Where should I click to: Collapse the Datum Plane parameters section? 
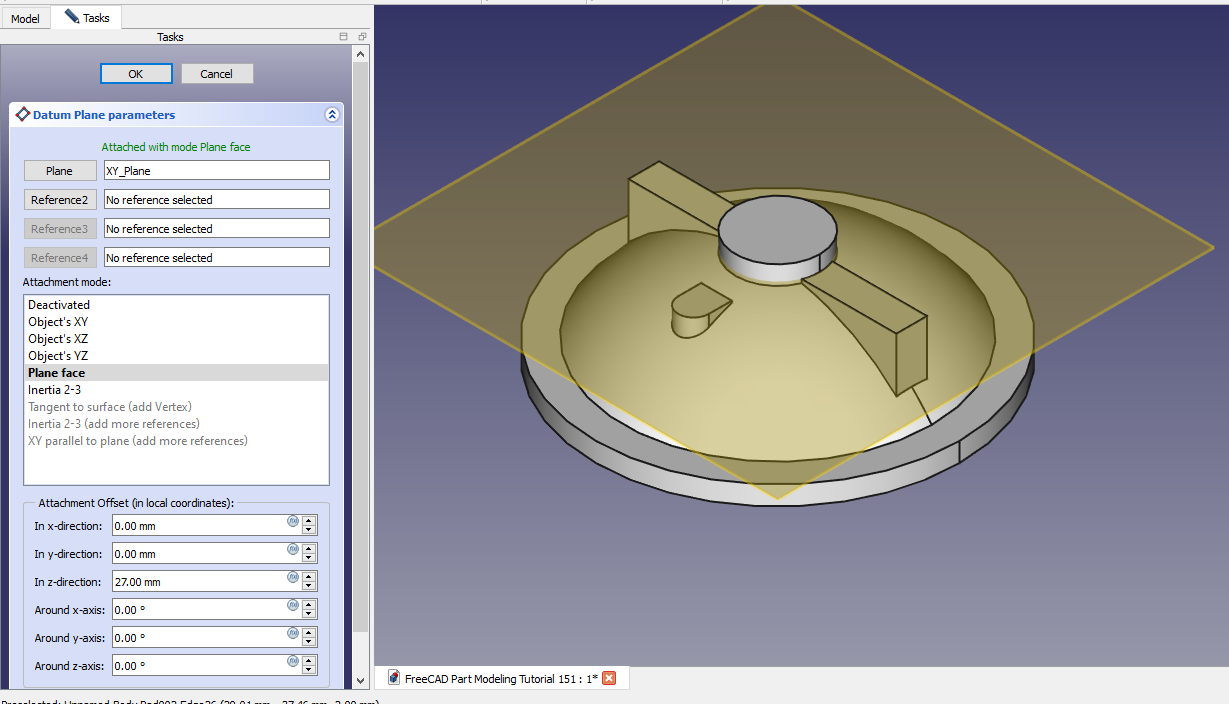[332, 115]
